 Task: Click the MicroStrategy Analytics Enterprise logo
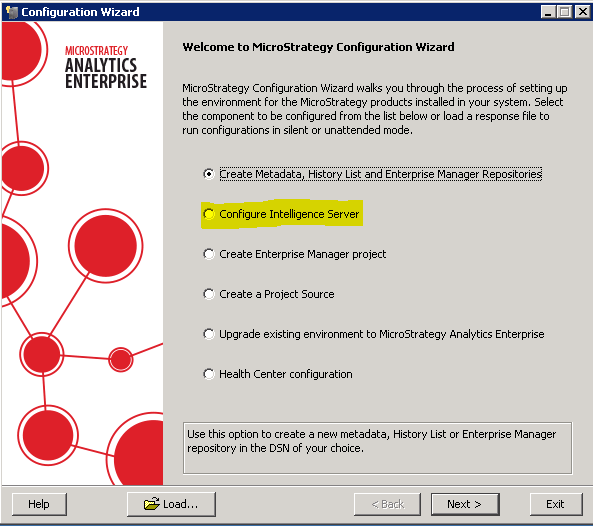pos(106,68)
